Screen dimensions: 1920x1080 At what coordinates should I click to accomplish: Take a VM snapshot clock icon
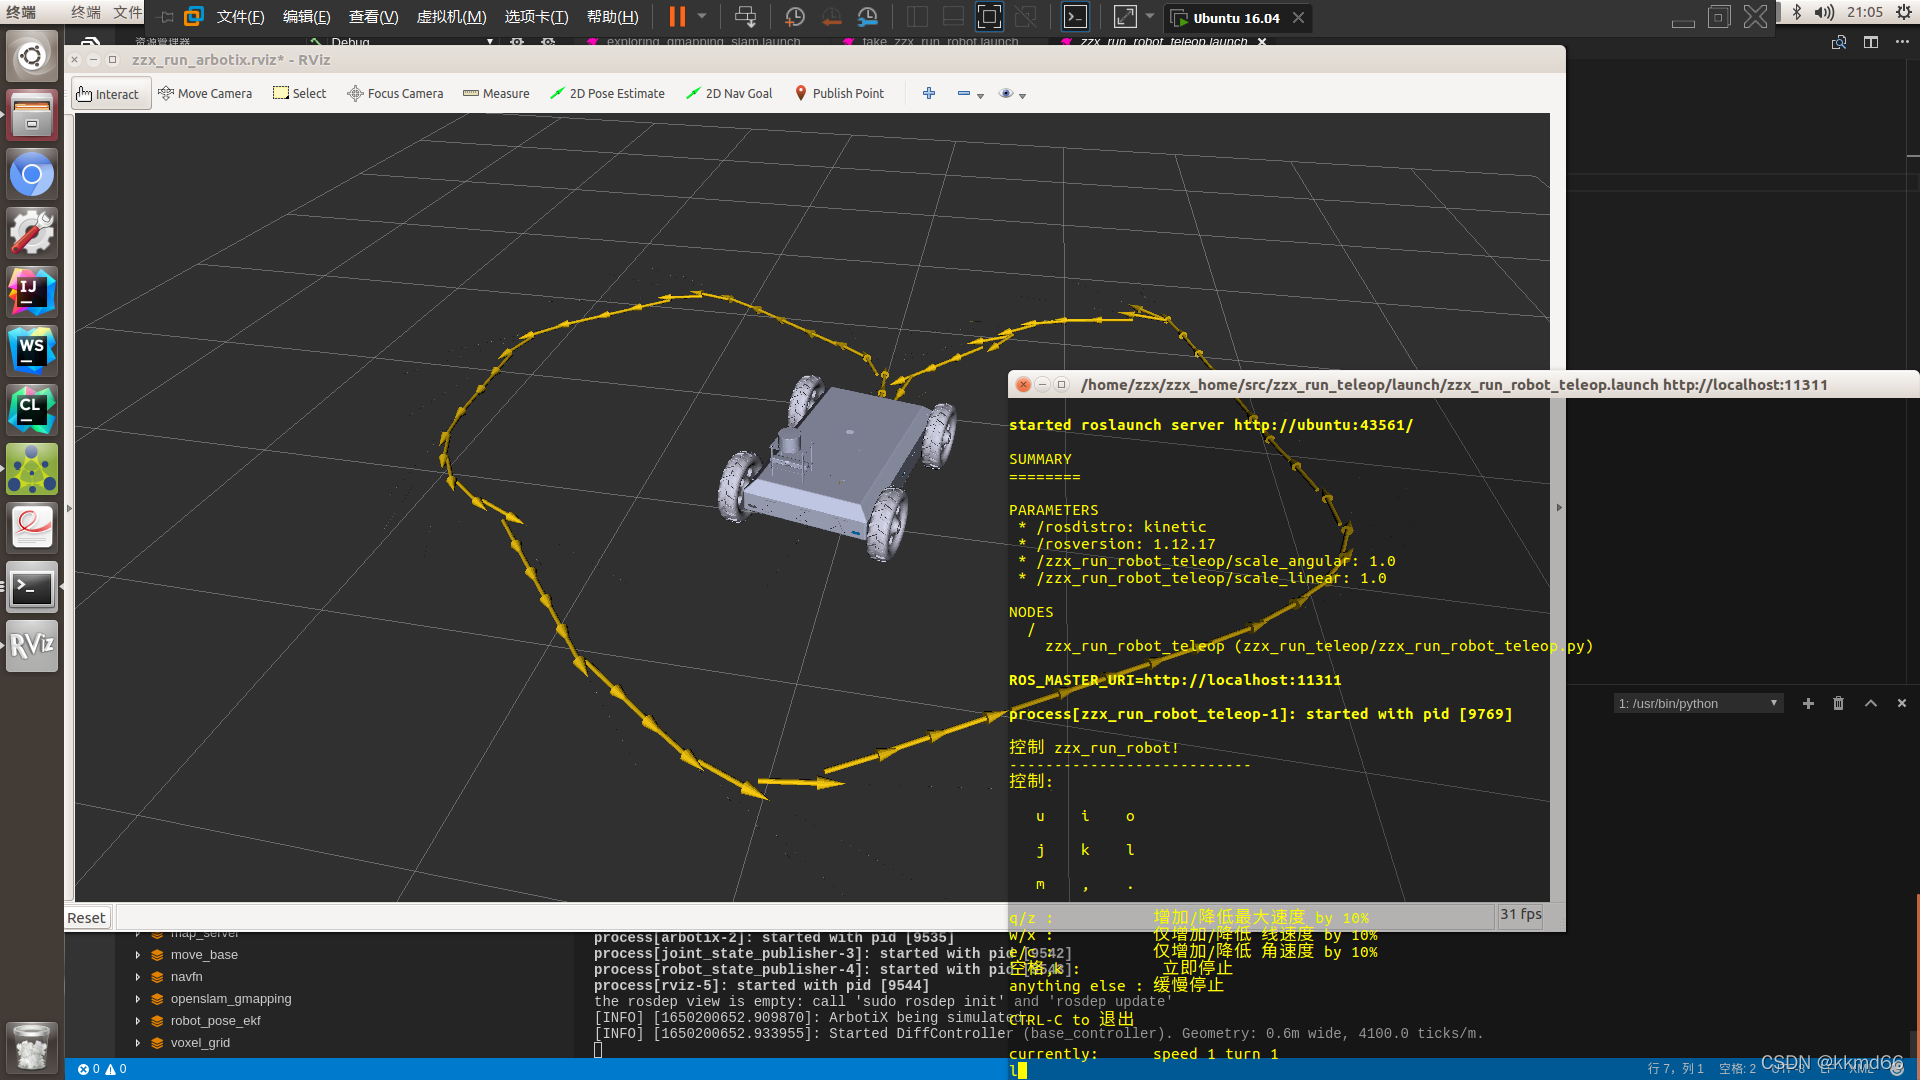pyautogui.click(x=795, y=16)
